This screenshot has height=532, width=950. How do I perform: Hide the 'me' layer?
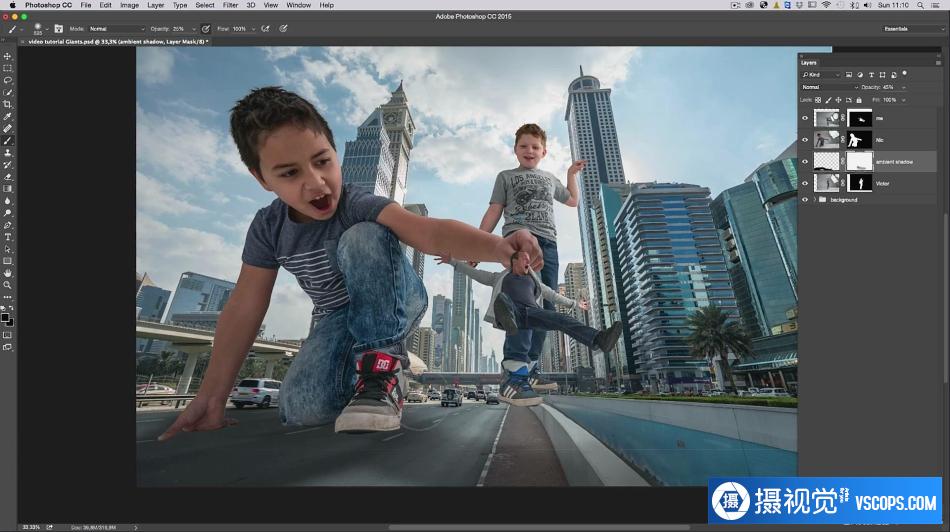pyautogui.click(x=805, y=118)
